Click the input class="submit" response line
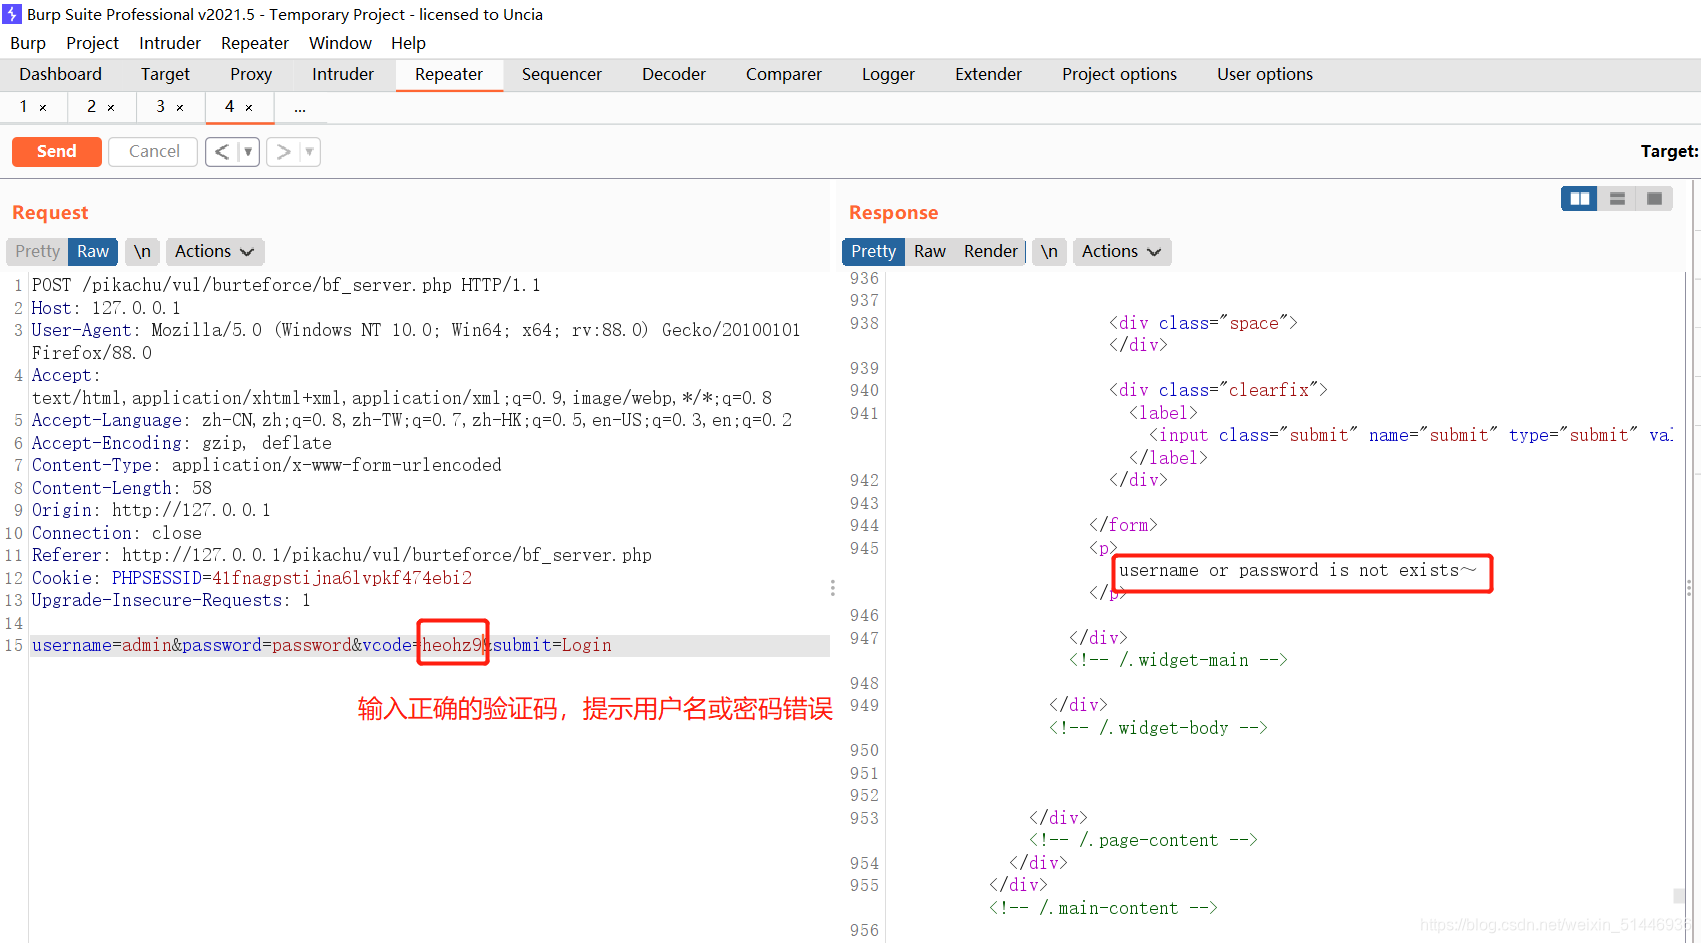Viewport: 1701px width, 943px height. (1410, 435)
